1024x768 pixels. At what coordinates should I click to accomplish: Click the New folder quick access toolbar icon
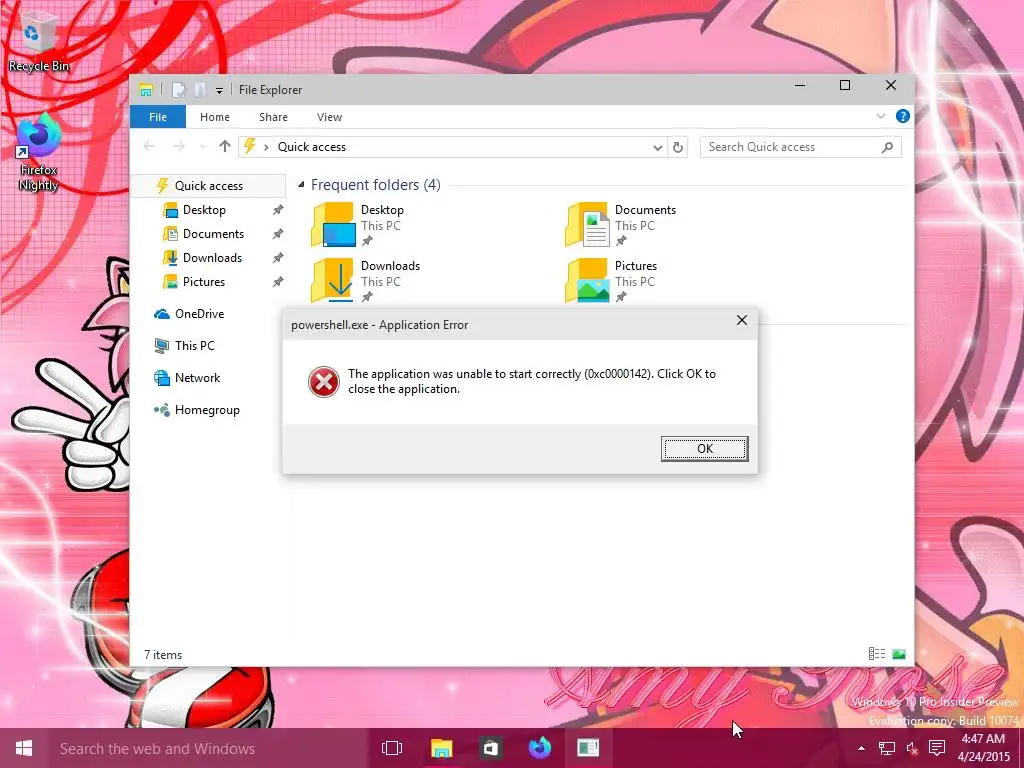click(x=200, y=89)
